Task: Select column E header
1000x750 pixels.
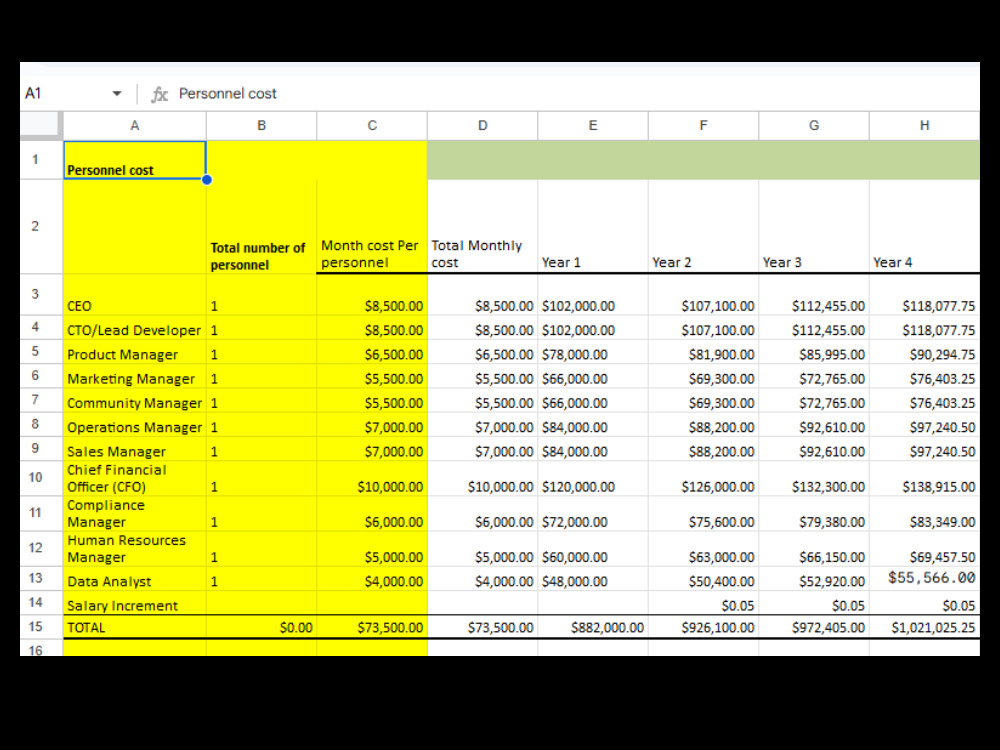Action: coord(593,126)
